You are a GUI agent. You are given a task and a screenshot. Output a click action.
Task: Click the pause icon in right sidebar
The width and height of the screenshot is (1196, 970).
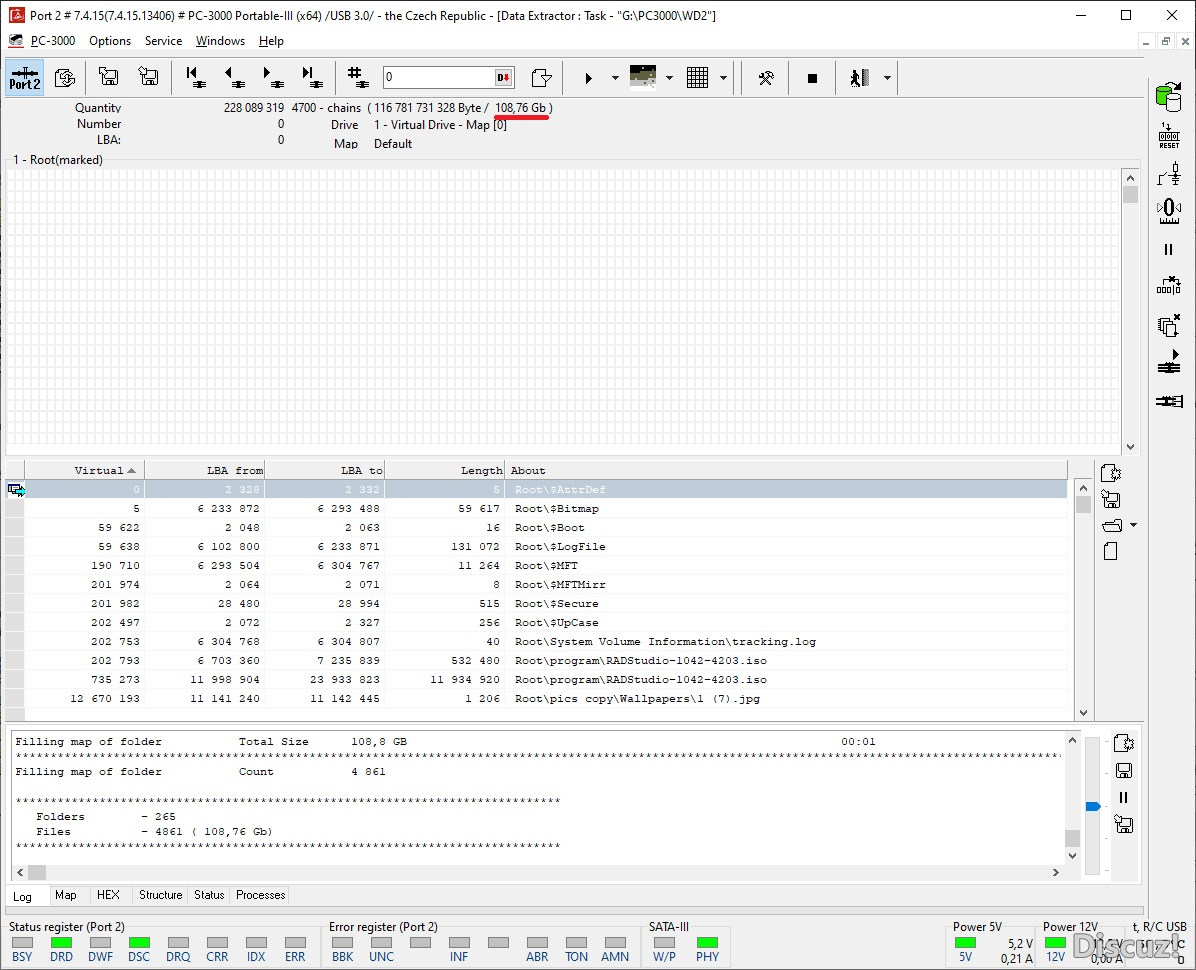point(1169,249)
